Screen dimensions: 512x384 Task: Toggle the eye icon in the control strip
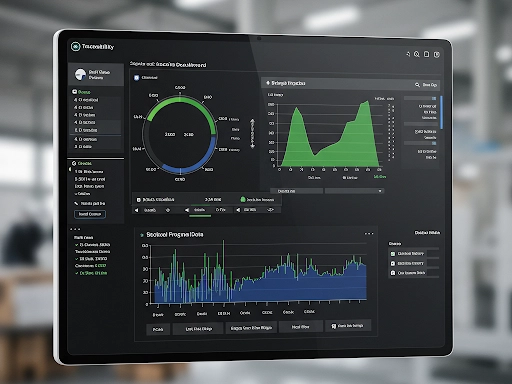270,210
